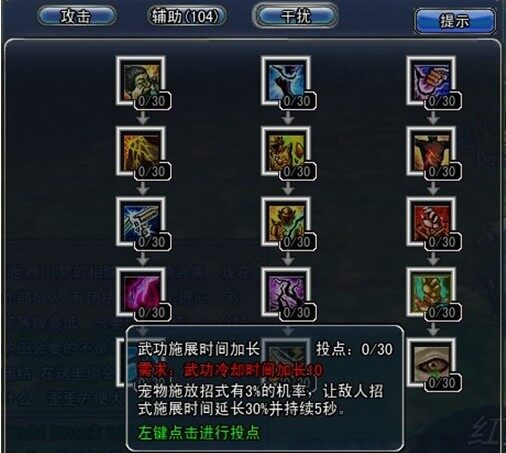Click the 0/30 counter on purple fist skill

(x=443, y=101)
